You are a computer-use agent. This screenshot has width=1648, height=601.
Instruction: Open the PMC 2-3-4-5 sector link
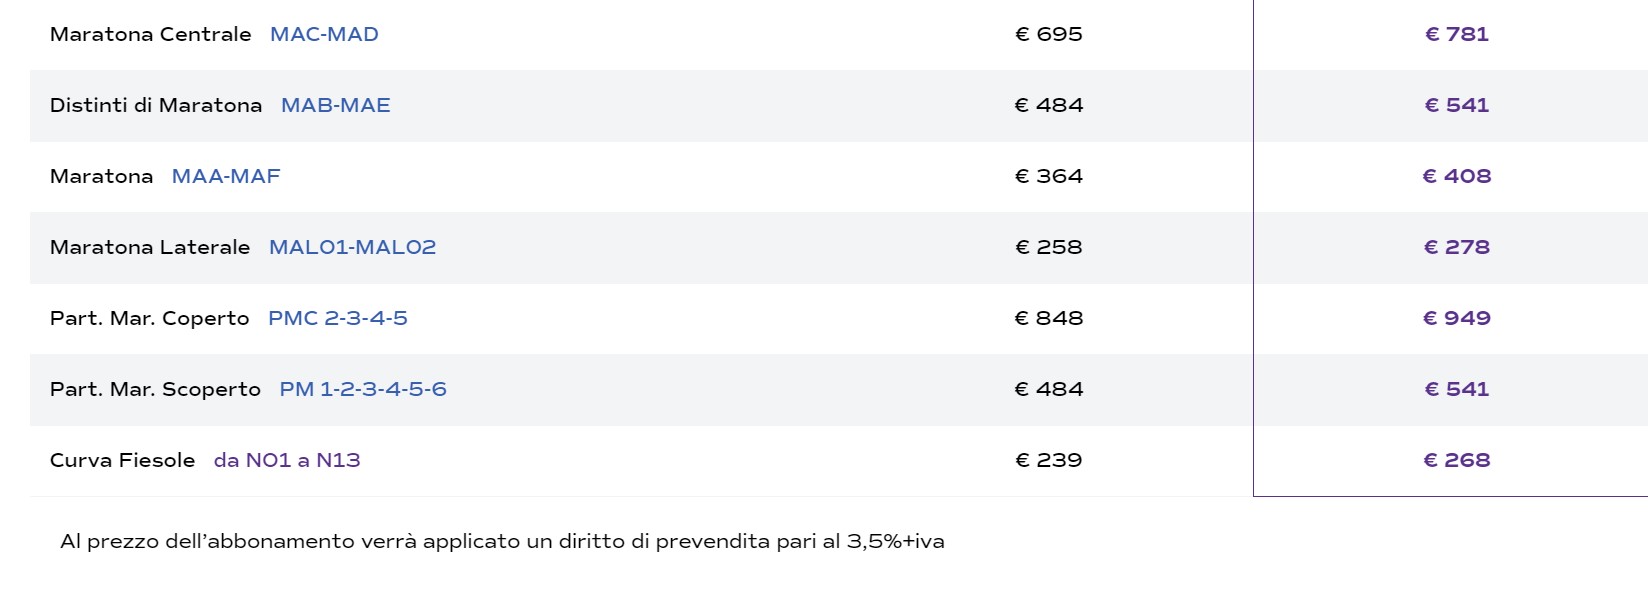[337, 318]
